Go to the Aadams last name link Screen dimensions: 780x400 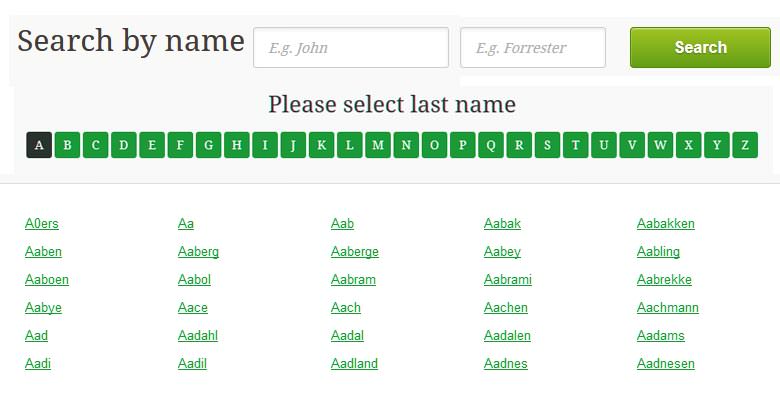pyautogui.click(x=660, y=336)
